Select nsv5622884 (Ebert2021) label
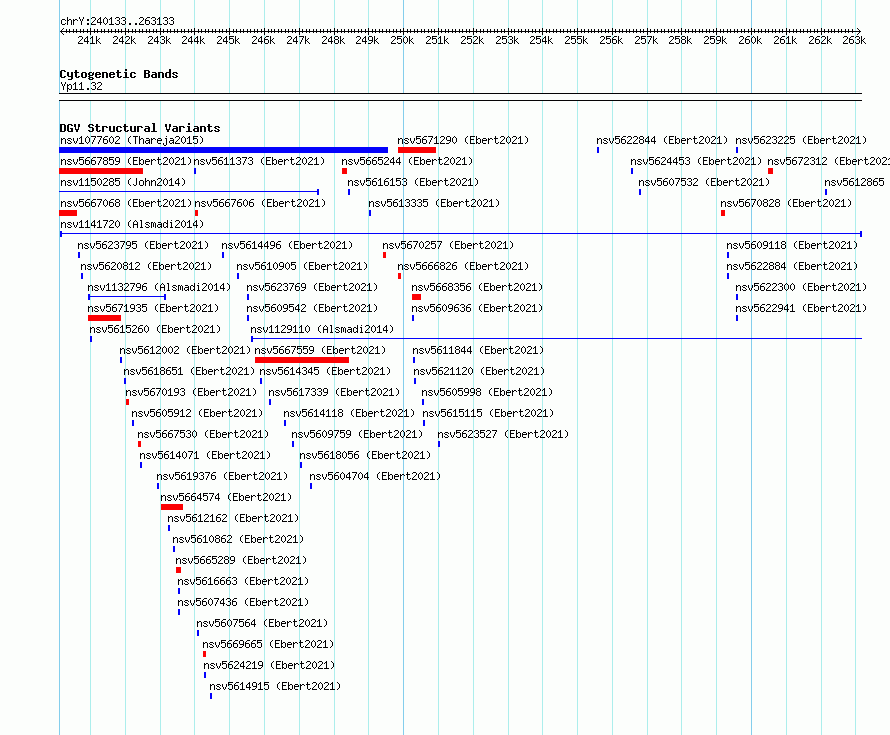 pos(792,266)
